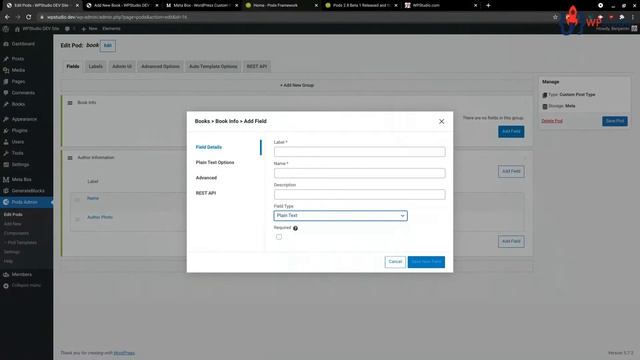Open Help under Pods Admin
Screen dimensions: 640x360
click(8, 261)
